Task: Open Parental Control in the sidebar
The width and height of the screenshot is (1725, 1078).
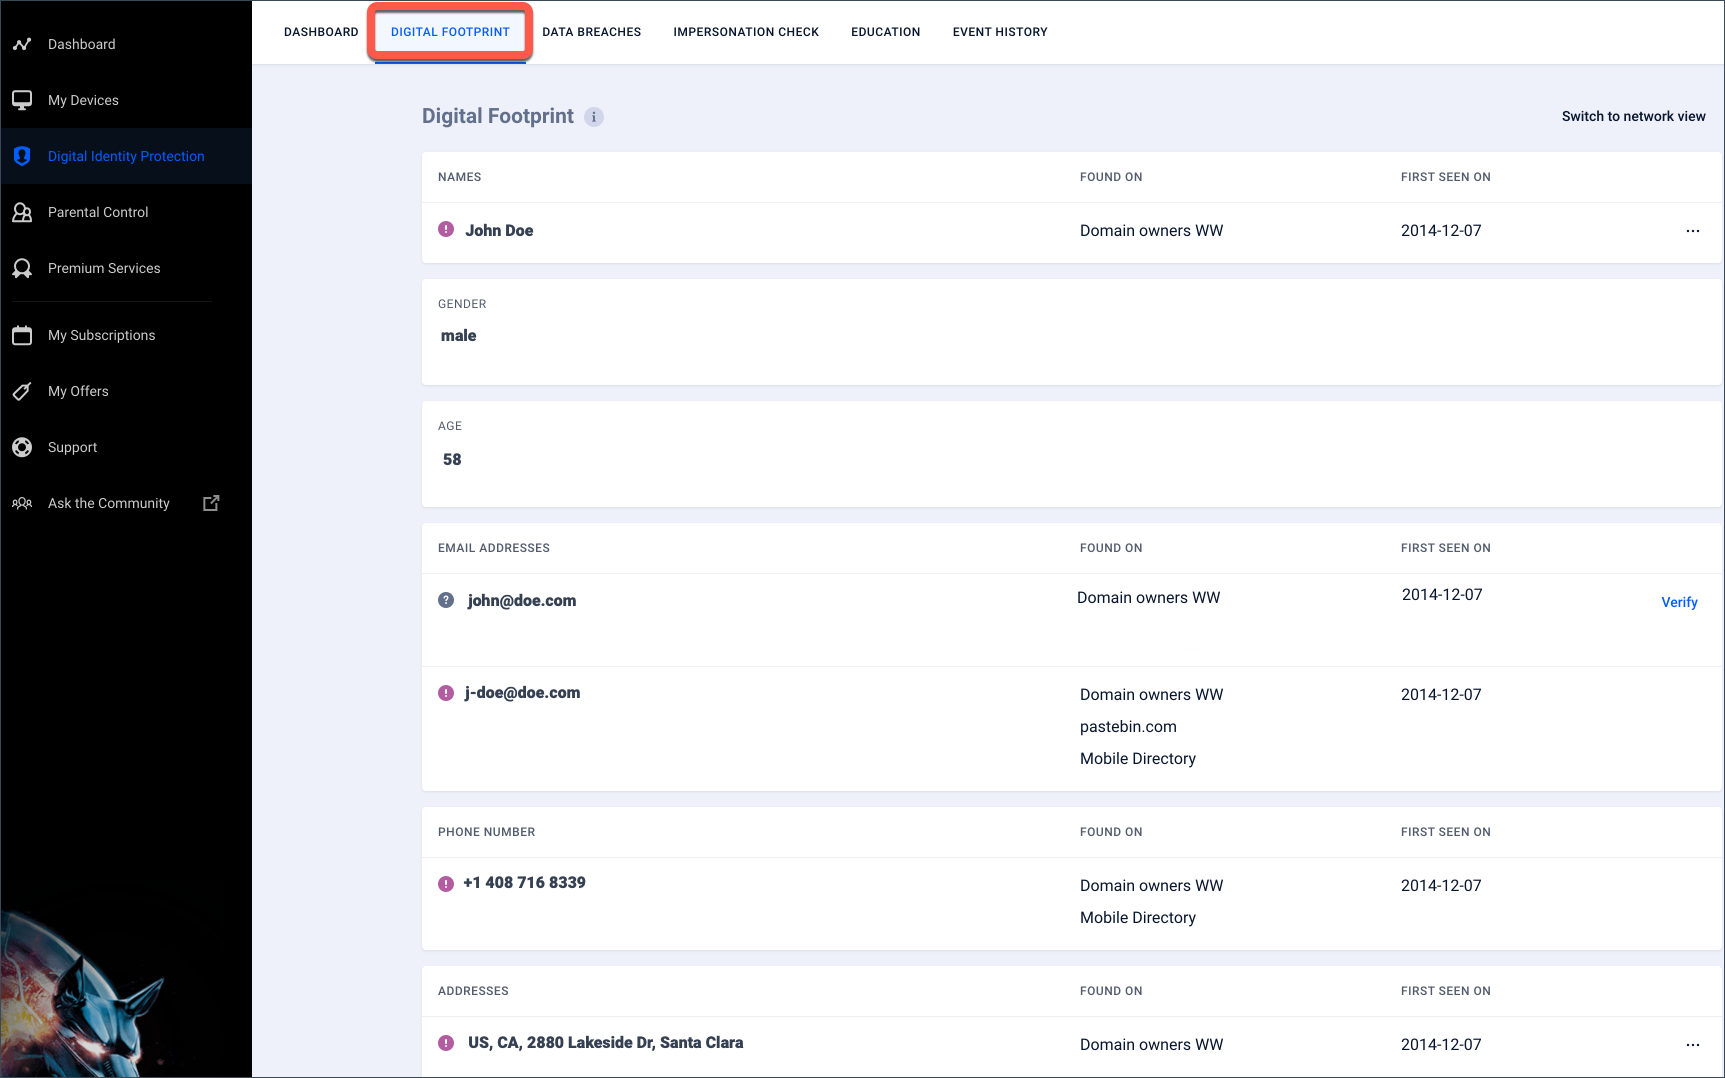Action: coord(126,212)
